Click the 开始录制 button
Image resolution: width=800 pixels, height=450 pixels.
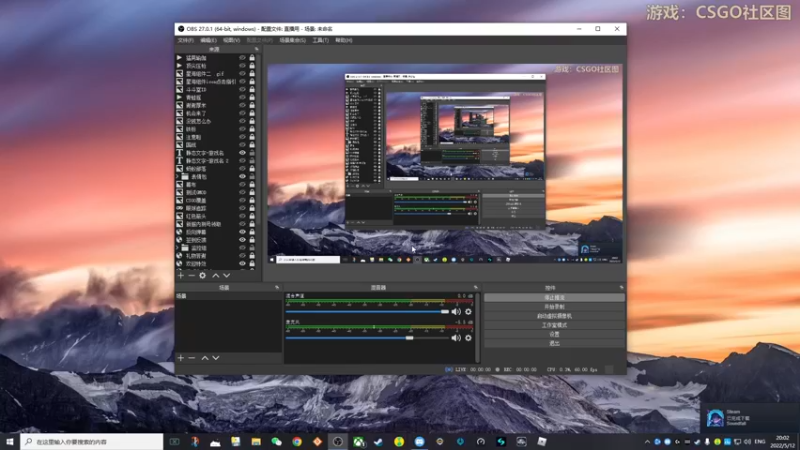pos(554,307)
